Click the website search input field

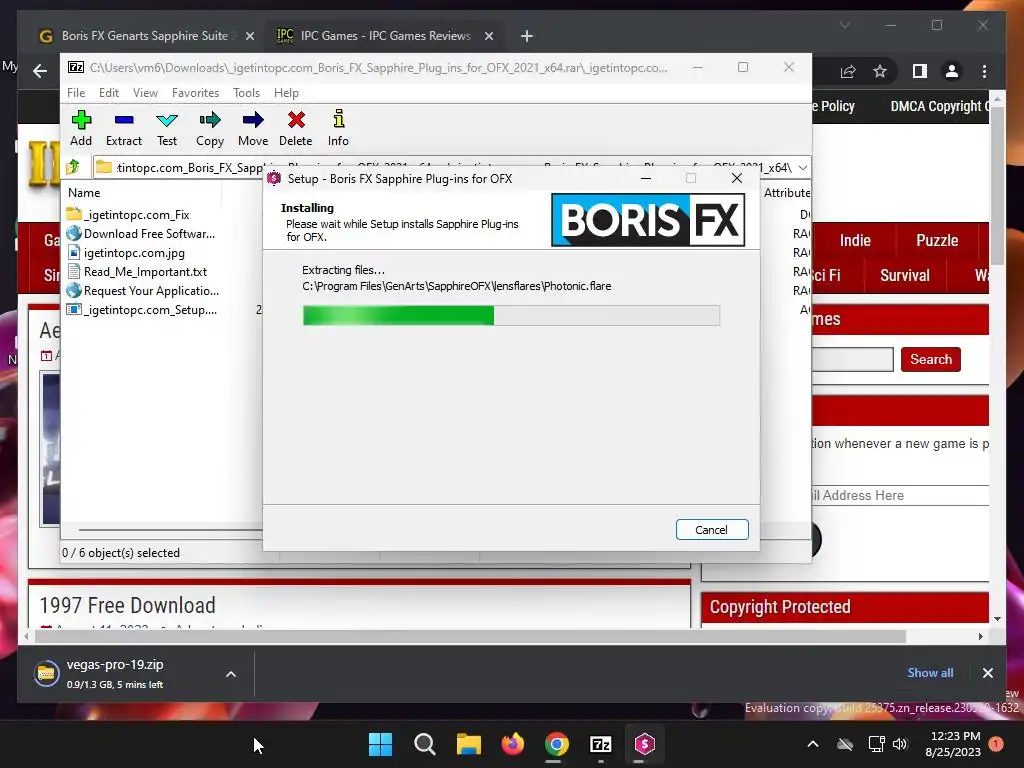click(852, 359)
